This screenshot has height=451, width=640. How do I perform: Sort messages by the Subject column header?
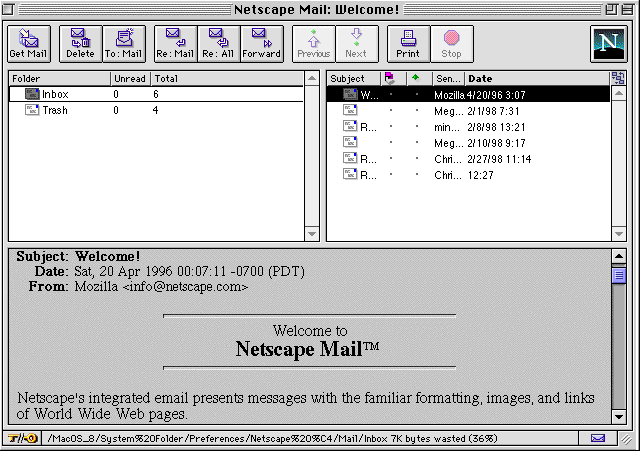point(348,78)
